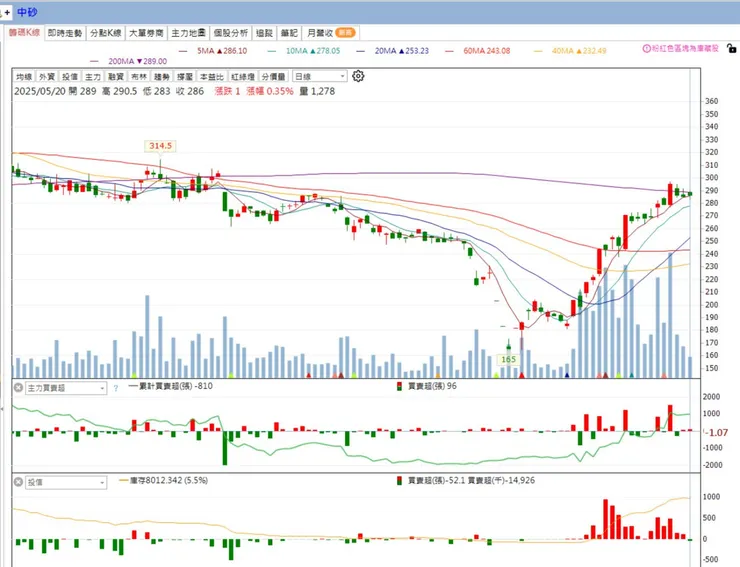
Task: Click the plus icon beside 中砂
Action: pos(7,13)
